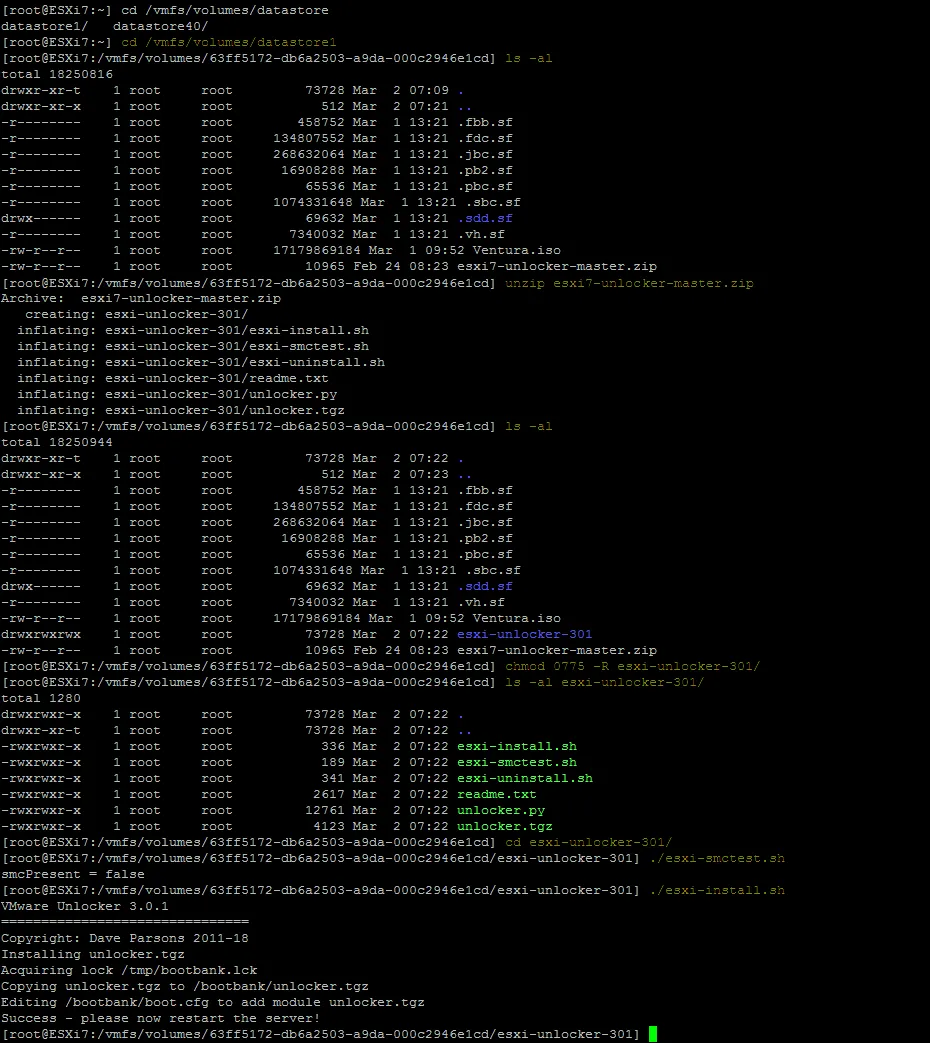Click the 'cd /vmfs/volumes/datastore1' command
Viewport: 930px width, 1043px height.
pos(228,43)
